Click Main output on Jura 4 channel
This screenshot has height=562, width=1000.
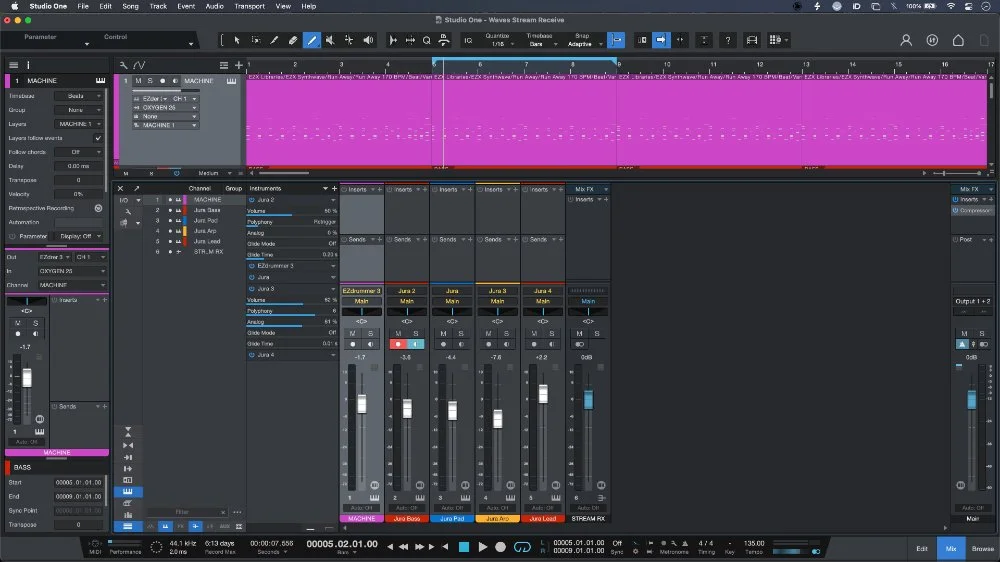tap(543, 301)
